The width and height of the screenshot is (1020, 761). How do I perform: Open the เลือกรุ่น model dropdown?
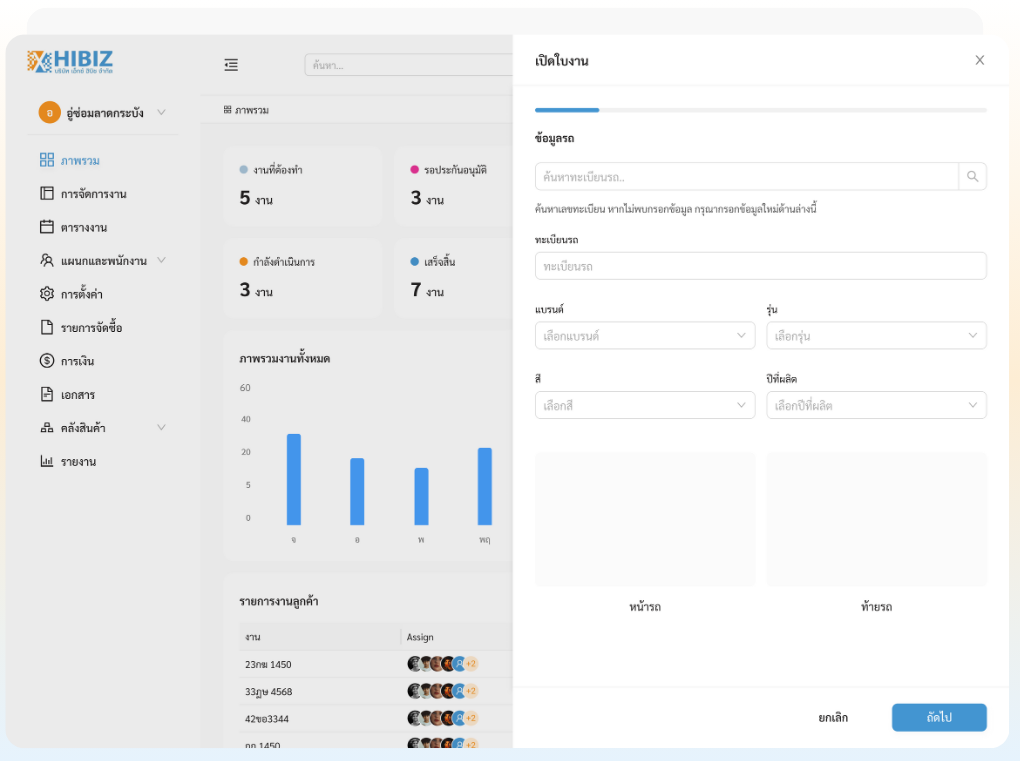(876, 336)
